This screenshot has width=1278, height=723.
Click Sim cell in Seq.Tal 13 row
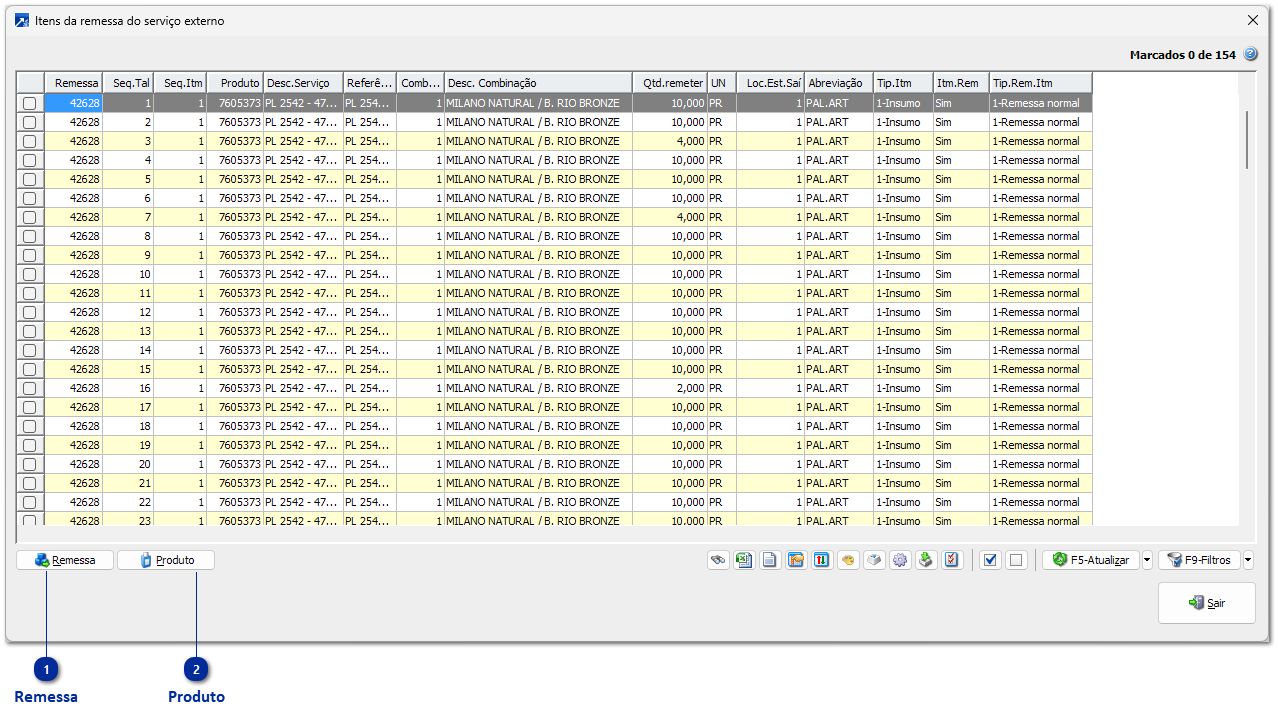[x=961, y=331]
